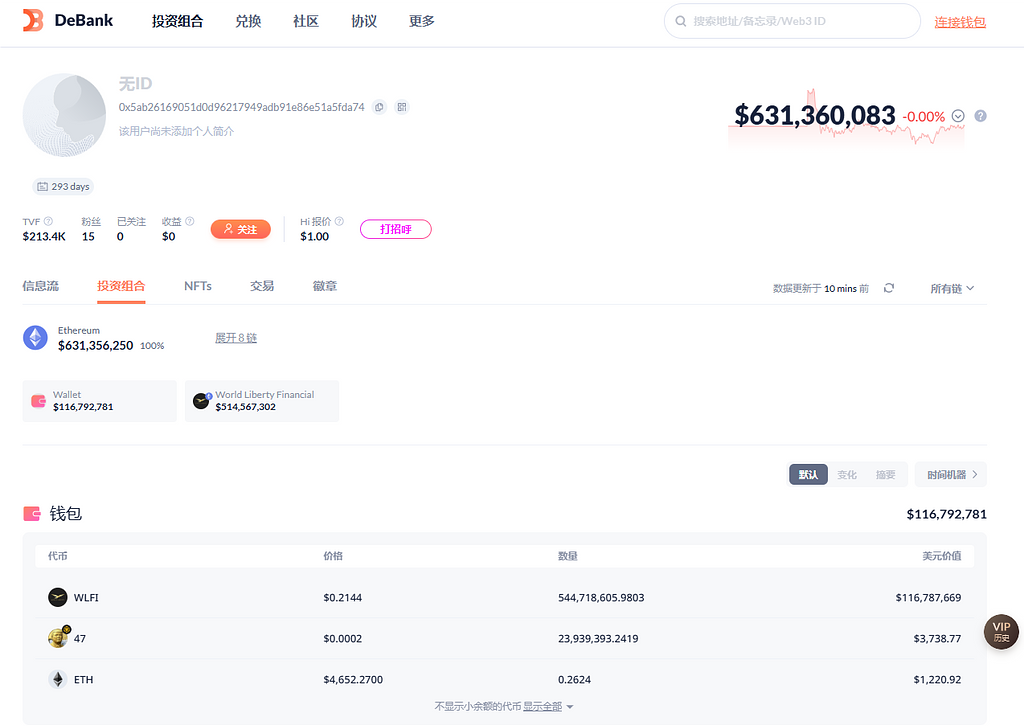Image resolution: width=1024 pixels, height=726 pixels.
Task: Switch to the NFTs tab
Action: 198,286
